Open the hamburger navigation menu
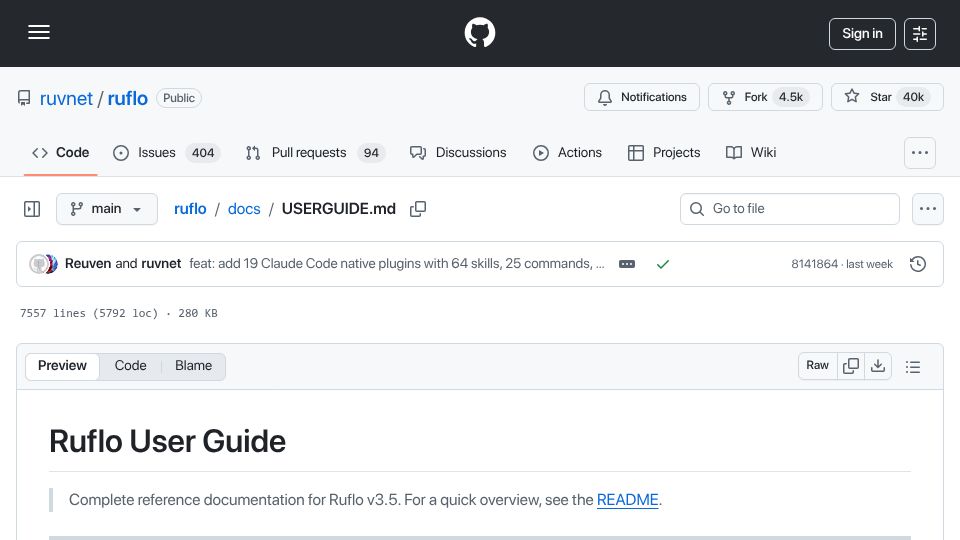The image size is (960, 540). [39, 32]
